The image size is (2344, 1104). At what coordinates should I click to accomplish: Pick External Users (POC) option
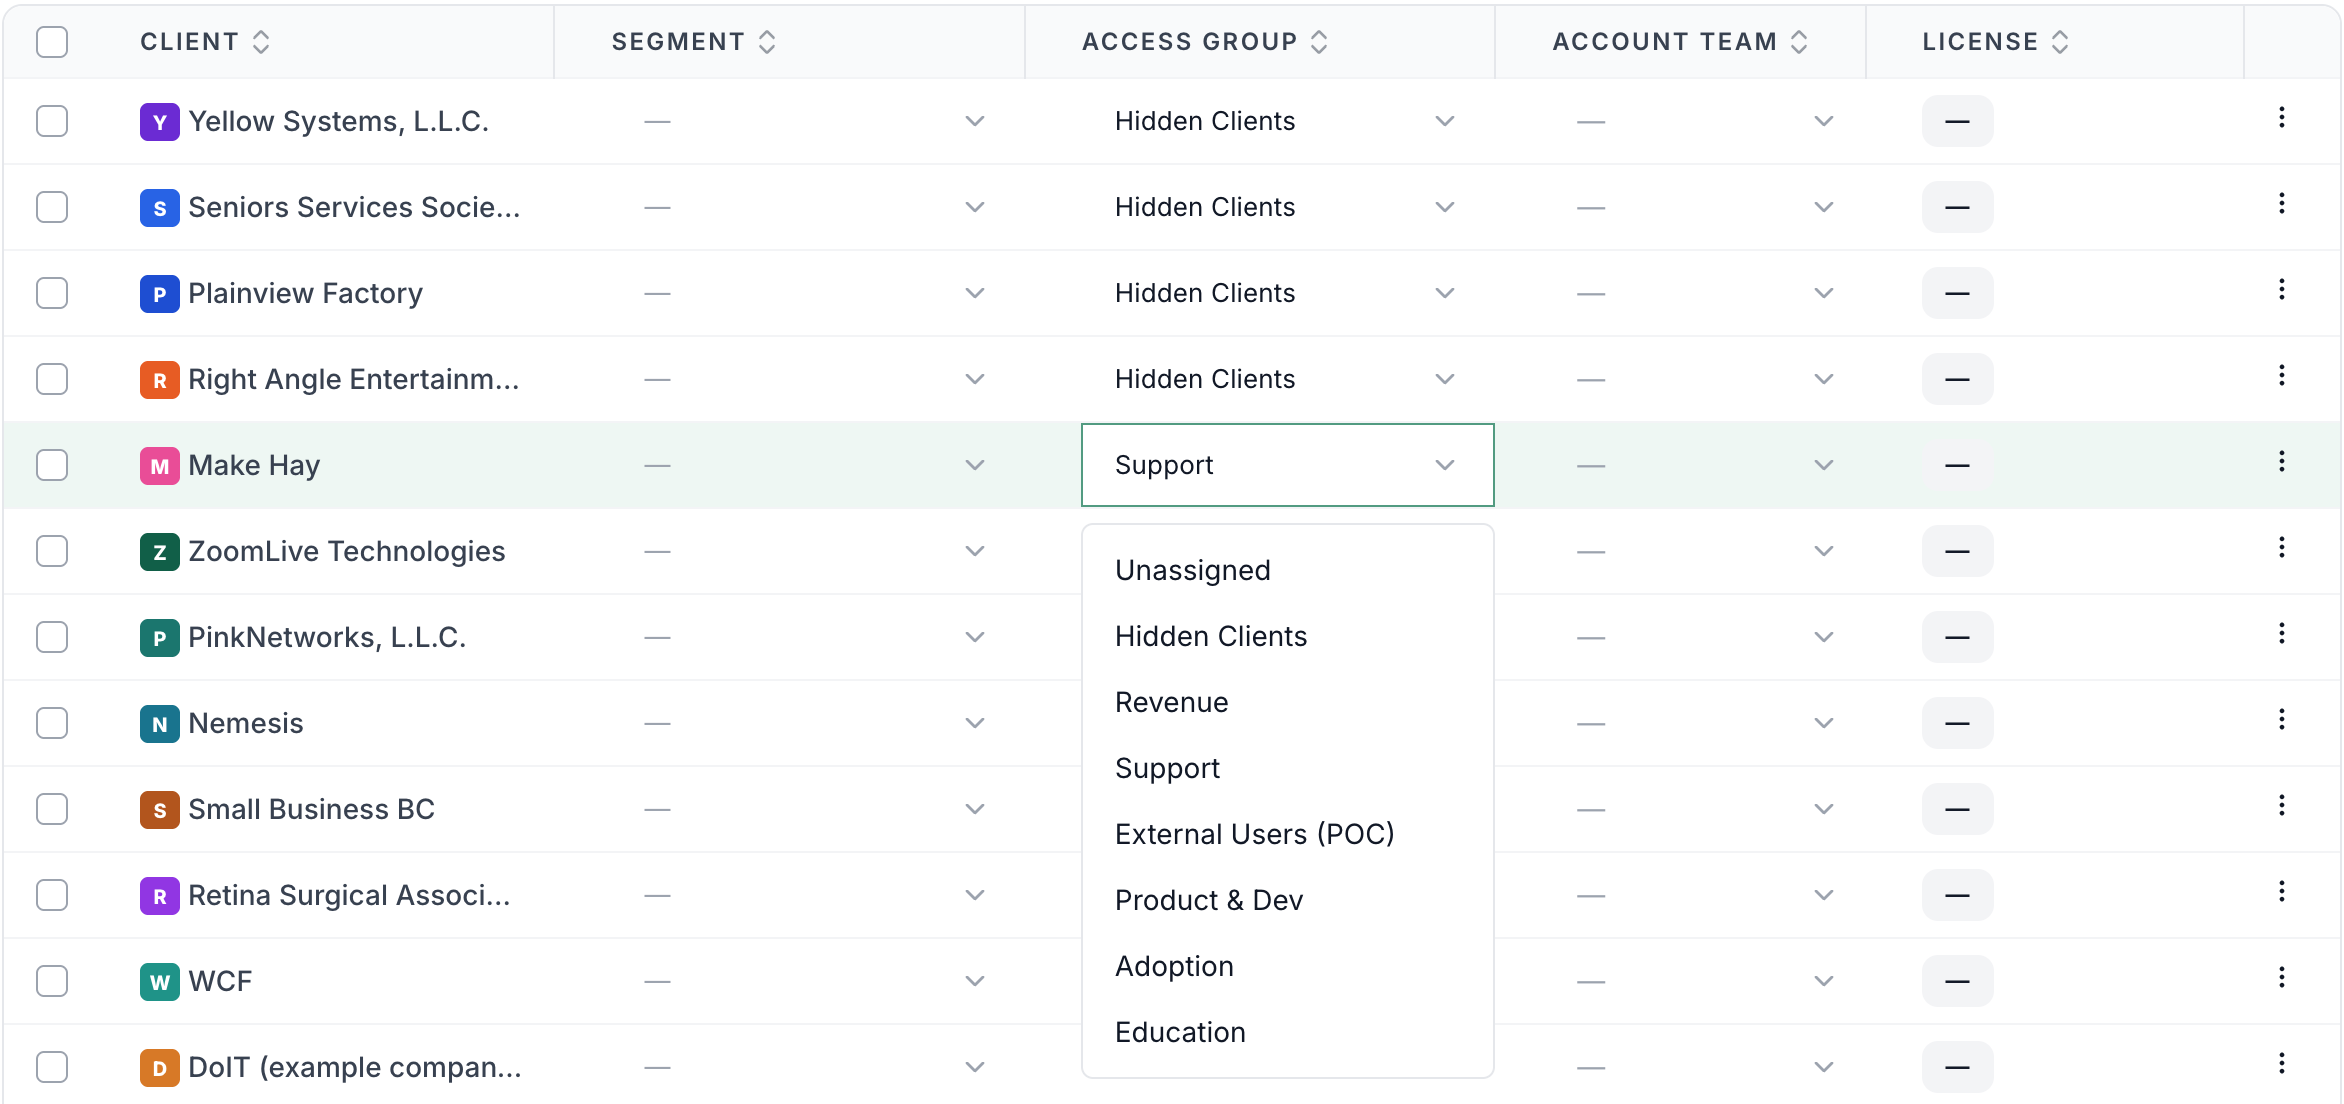coord(1287,834)
